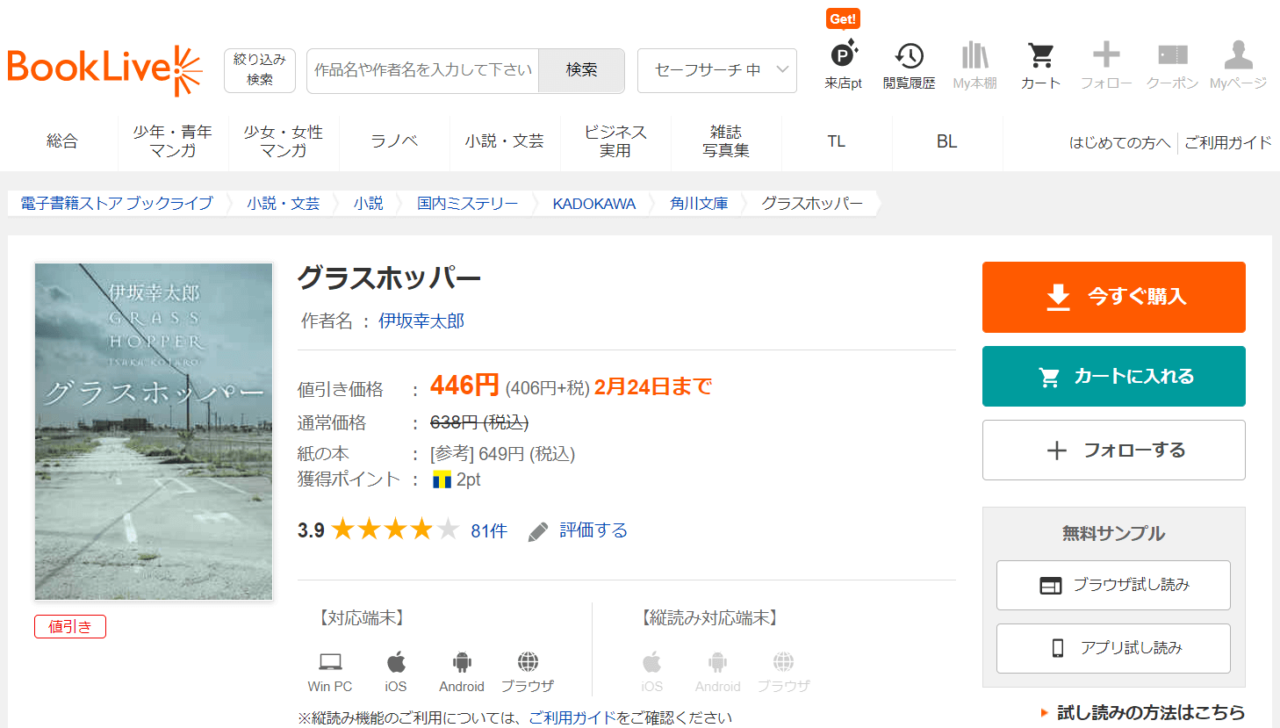The width and height of the screenshot is (1280, 728).
Task: Click the star rating icons
Action: [395, 529]
